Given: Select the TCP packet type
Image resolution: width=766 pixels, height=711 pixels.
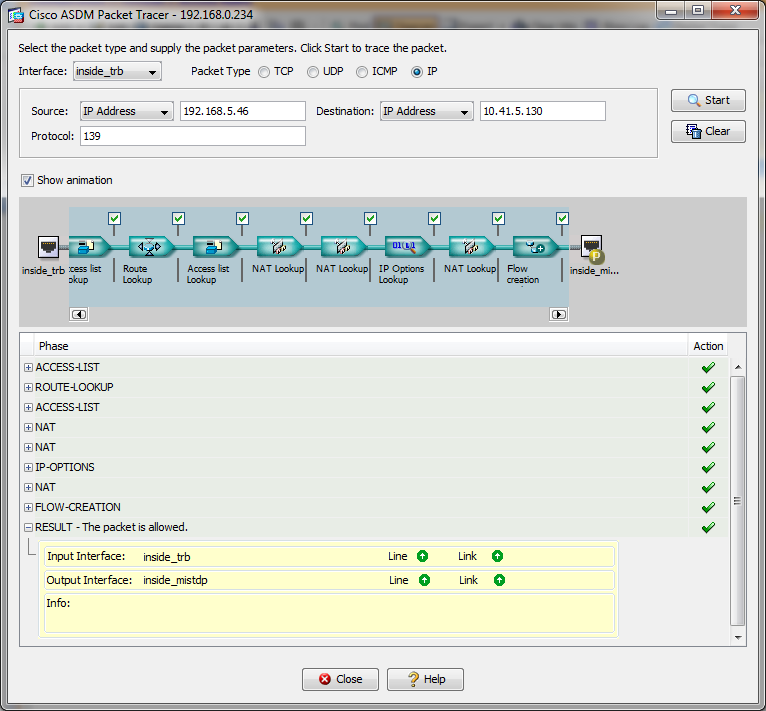Looking at the screenshot, I should click(x=264, y=72).
